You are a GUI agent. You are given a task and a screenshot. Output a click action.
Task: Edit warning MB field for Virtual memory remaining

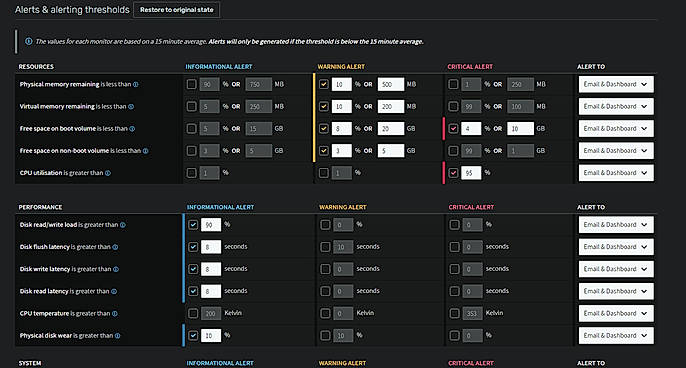pos(391,106)
